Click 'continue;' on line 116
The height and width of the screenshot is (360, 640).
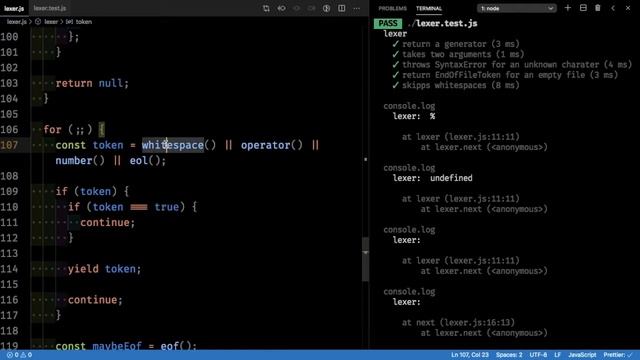point(95,300)
